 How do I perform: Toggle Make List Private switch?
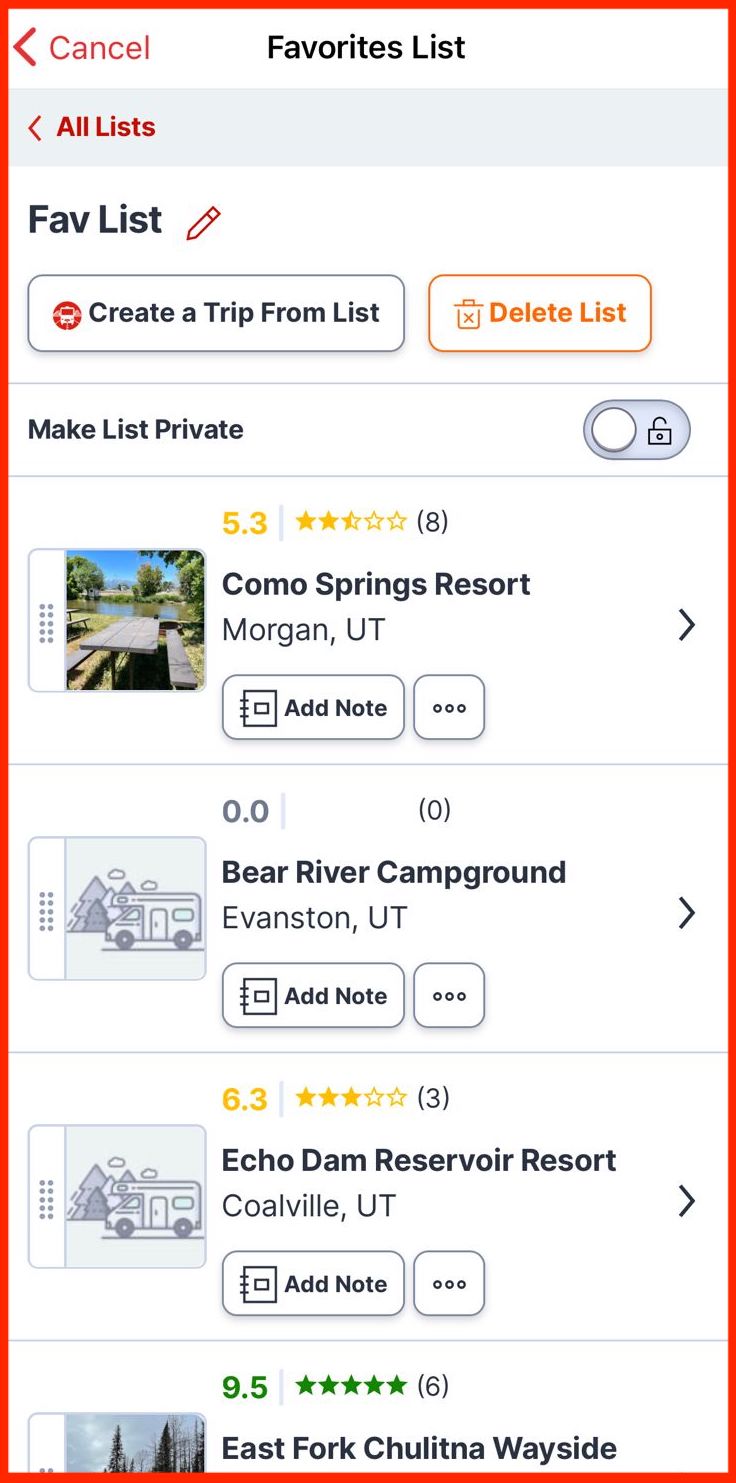pyautogui.click(x=637, y=430)
